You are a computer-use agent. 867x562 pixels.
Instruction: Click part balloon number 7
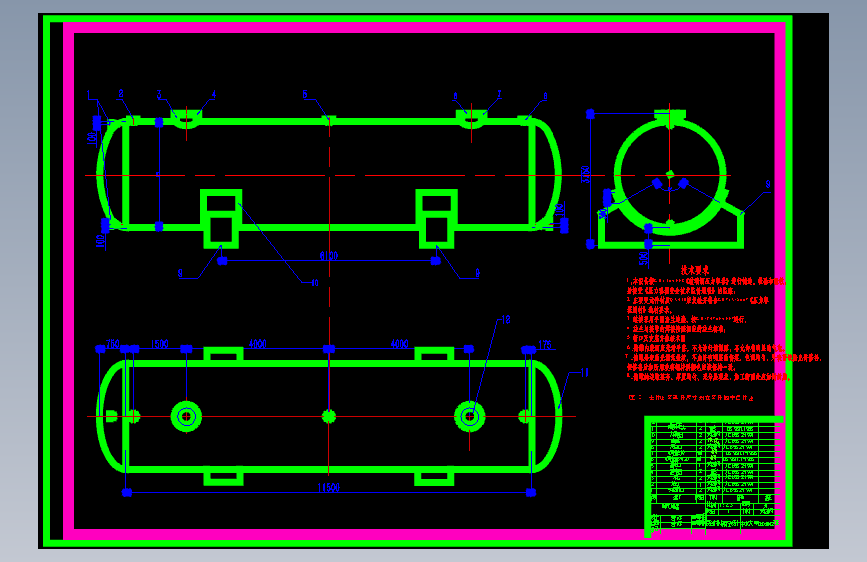pos(499,95)
